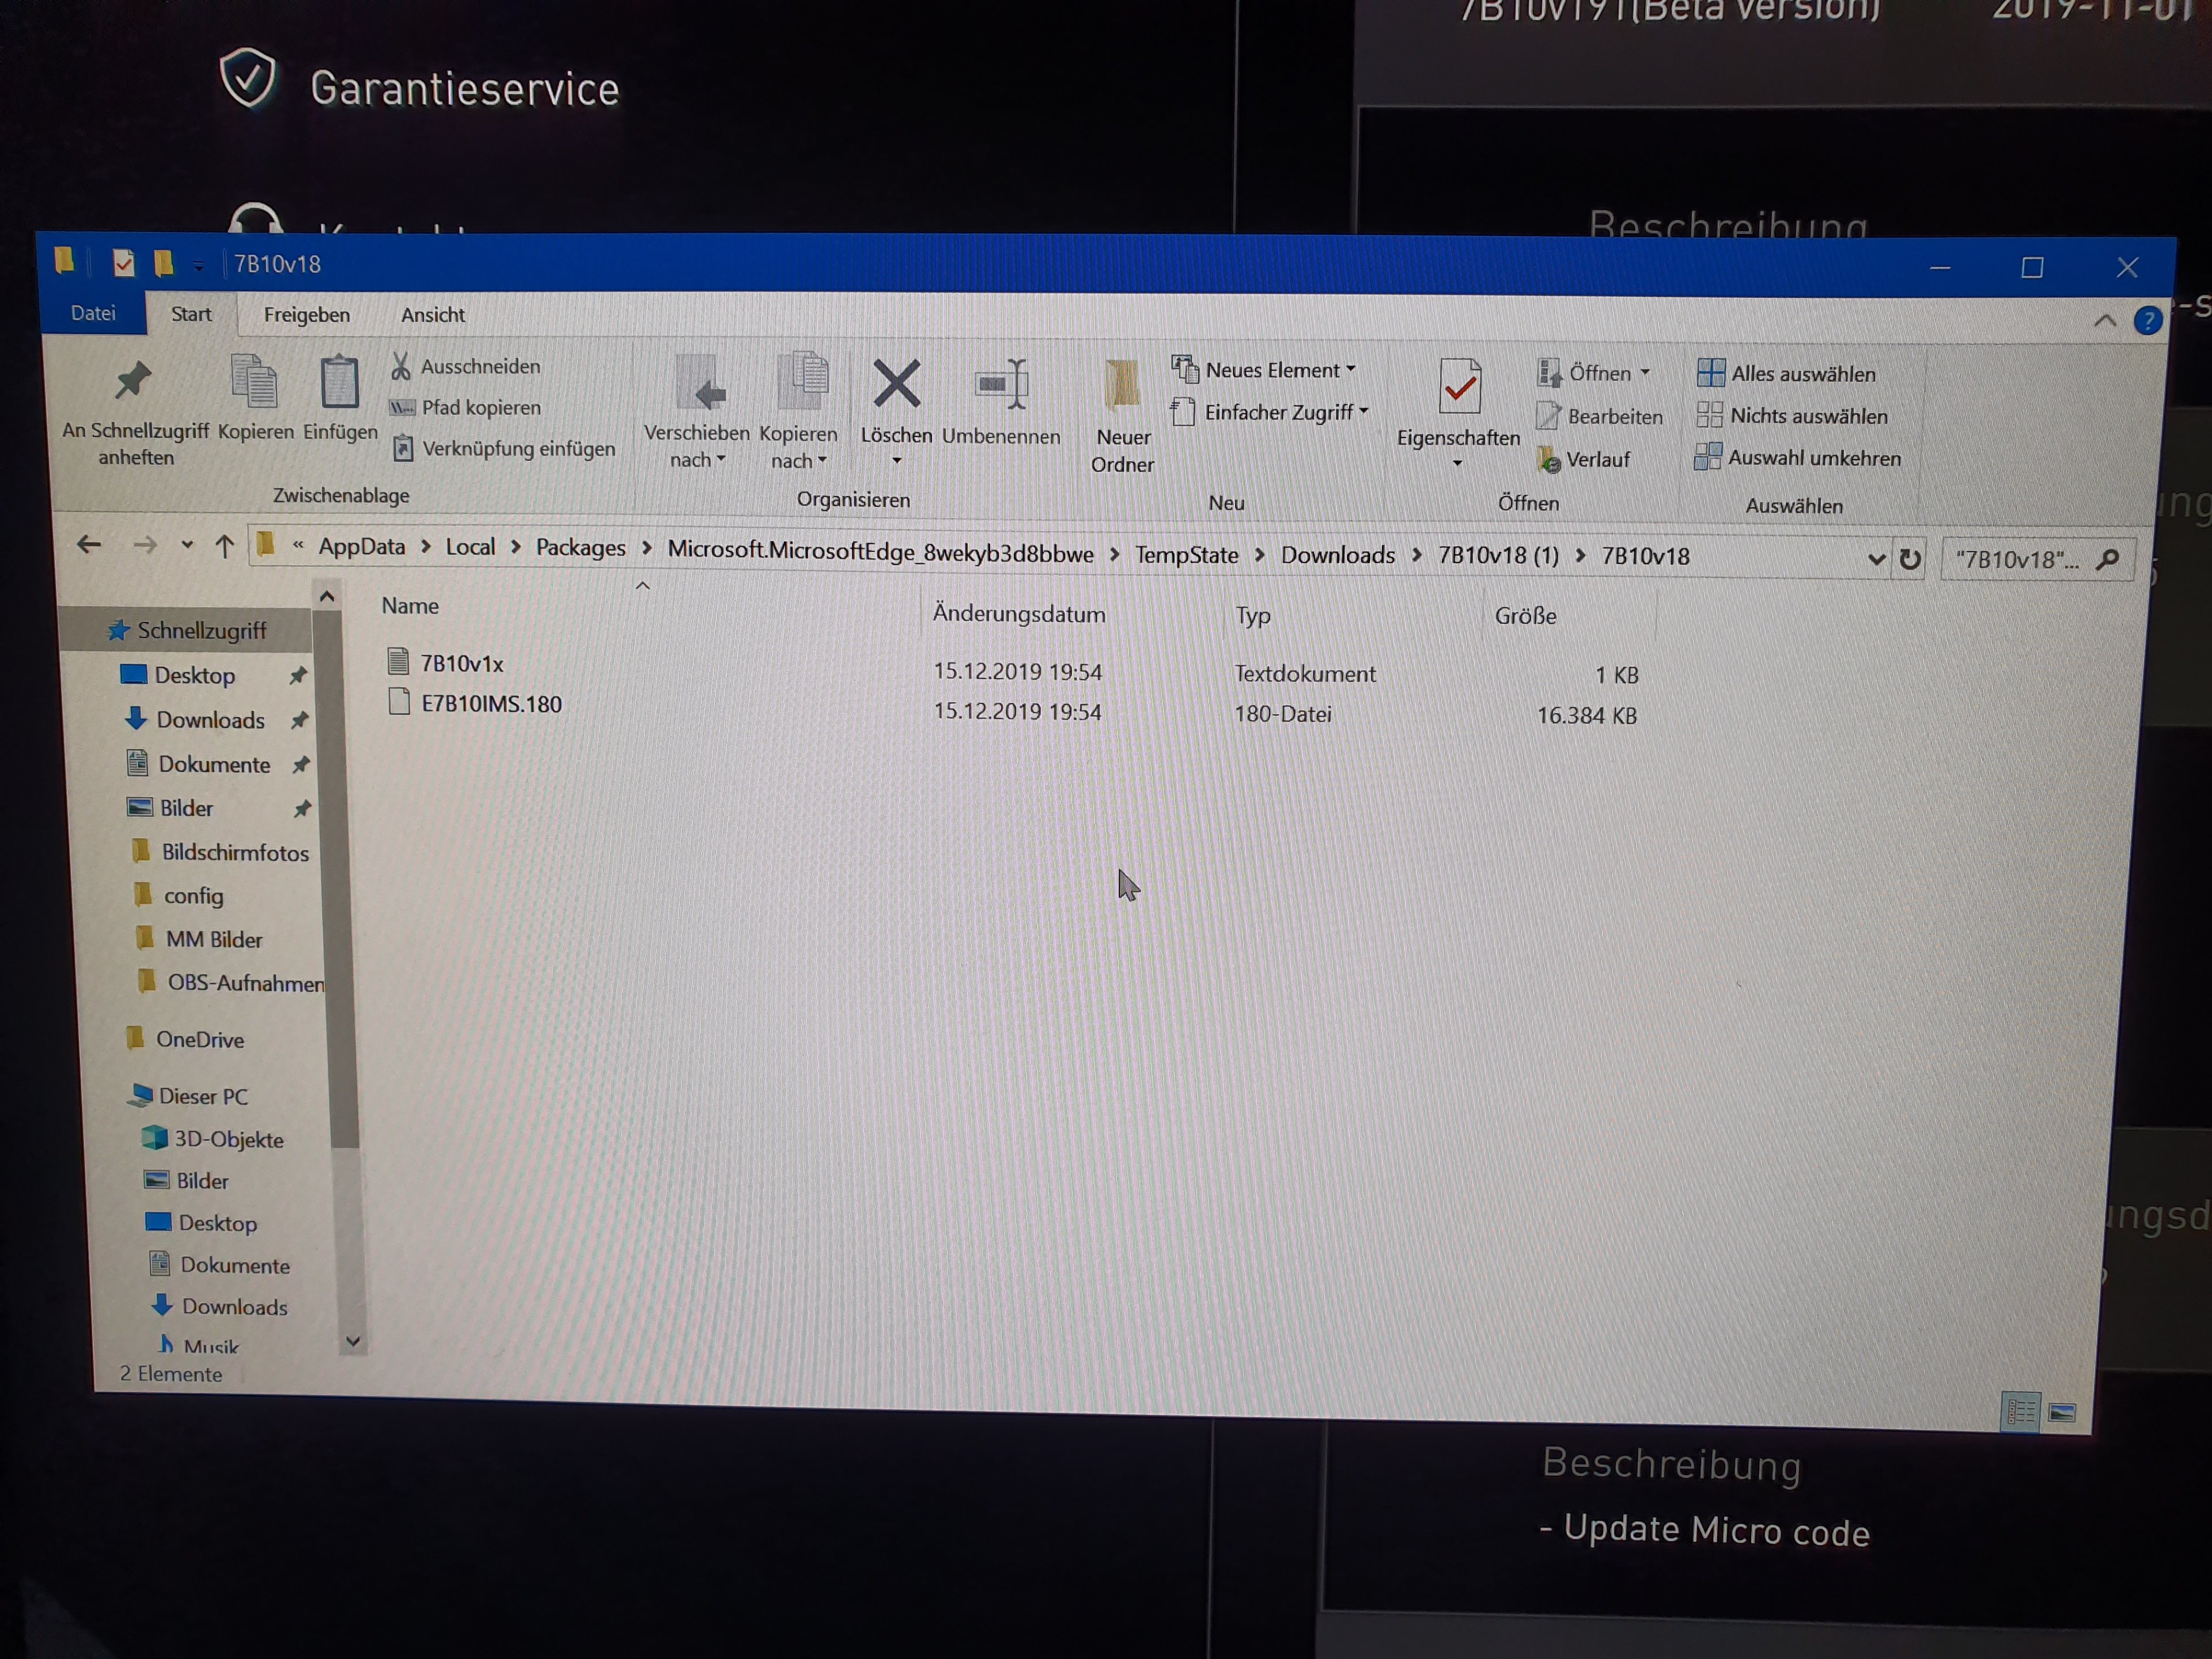Image resolution: width=2212 pixels, height=1659 pixels.
Task: Click the Löschen red X icon
Action: (896, 385)
